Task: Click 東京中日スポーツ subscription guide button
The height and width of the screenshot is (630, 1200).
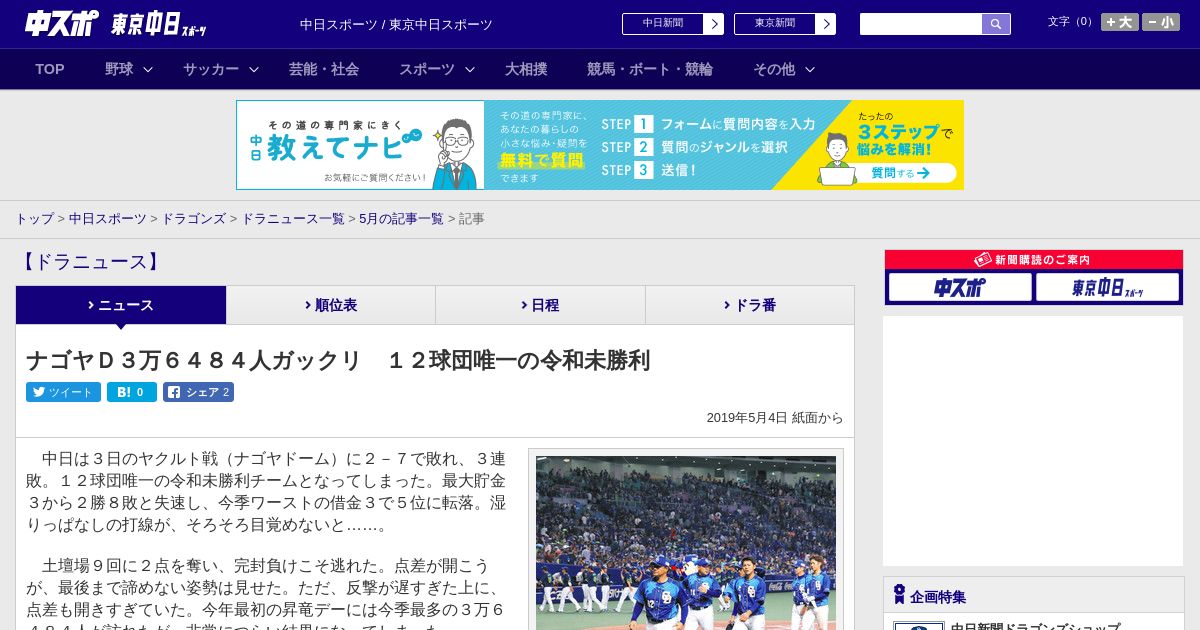Action: point(1107,288)
